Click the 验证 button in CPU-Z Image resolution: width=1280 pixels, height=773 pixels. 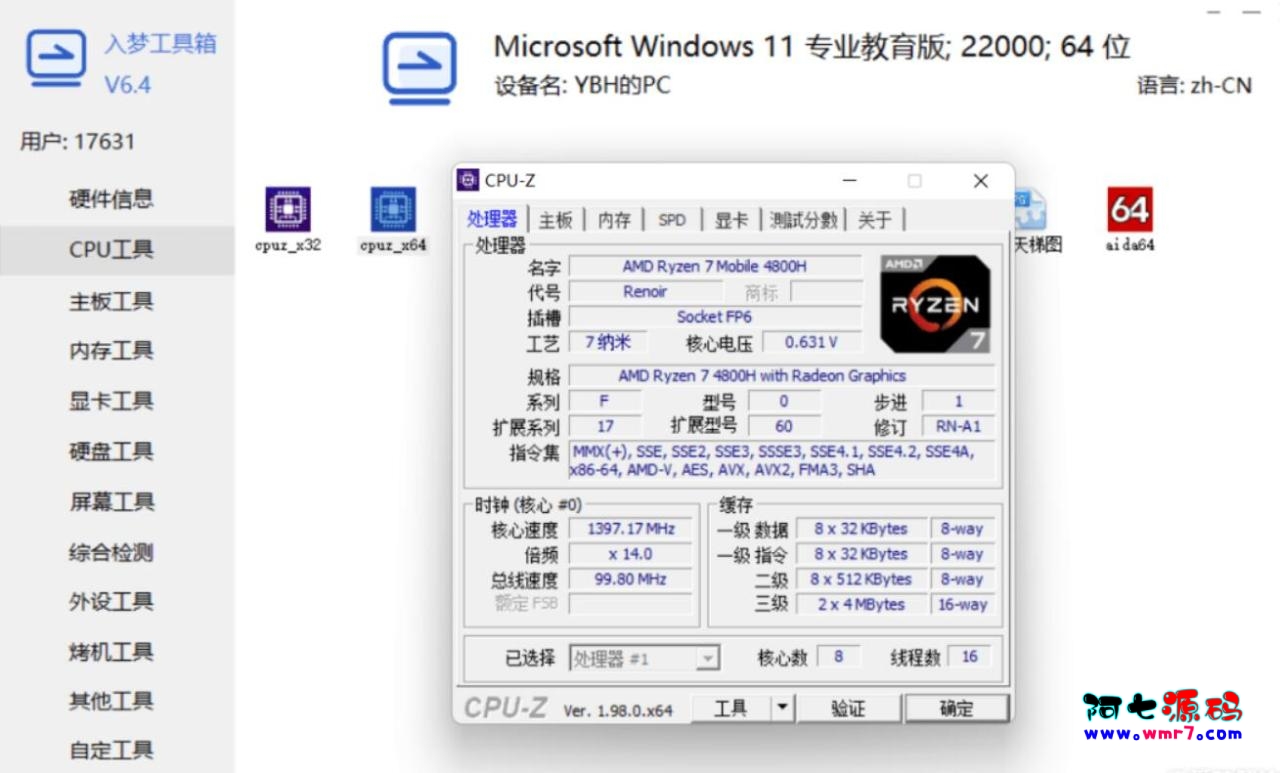[x=848, y=708]
